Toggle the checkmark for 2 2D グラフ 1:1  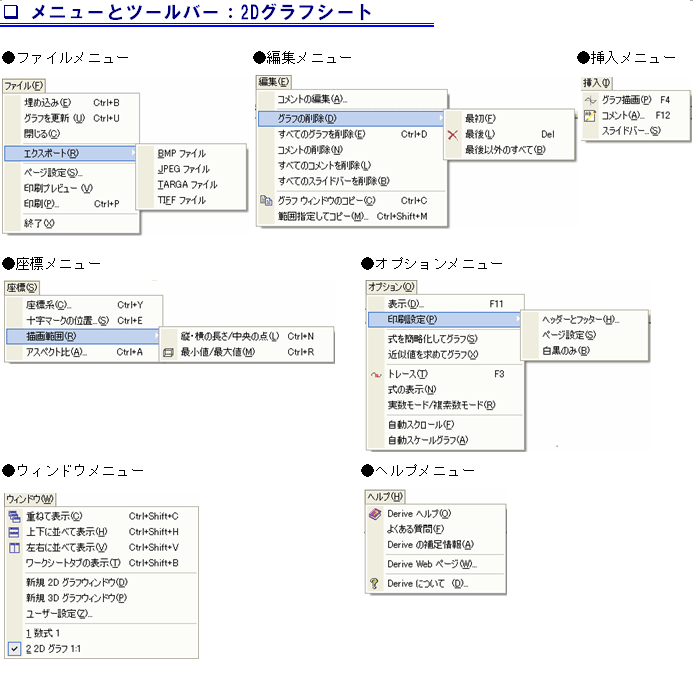point(15,649)
